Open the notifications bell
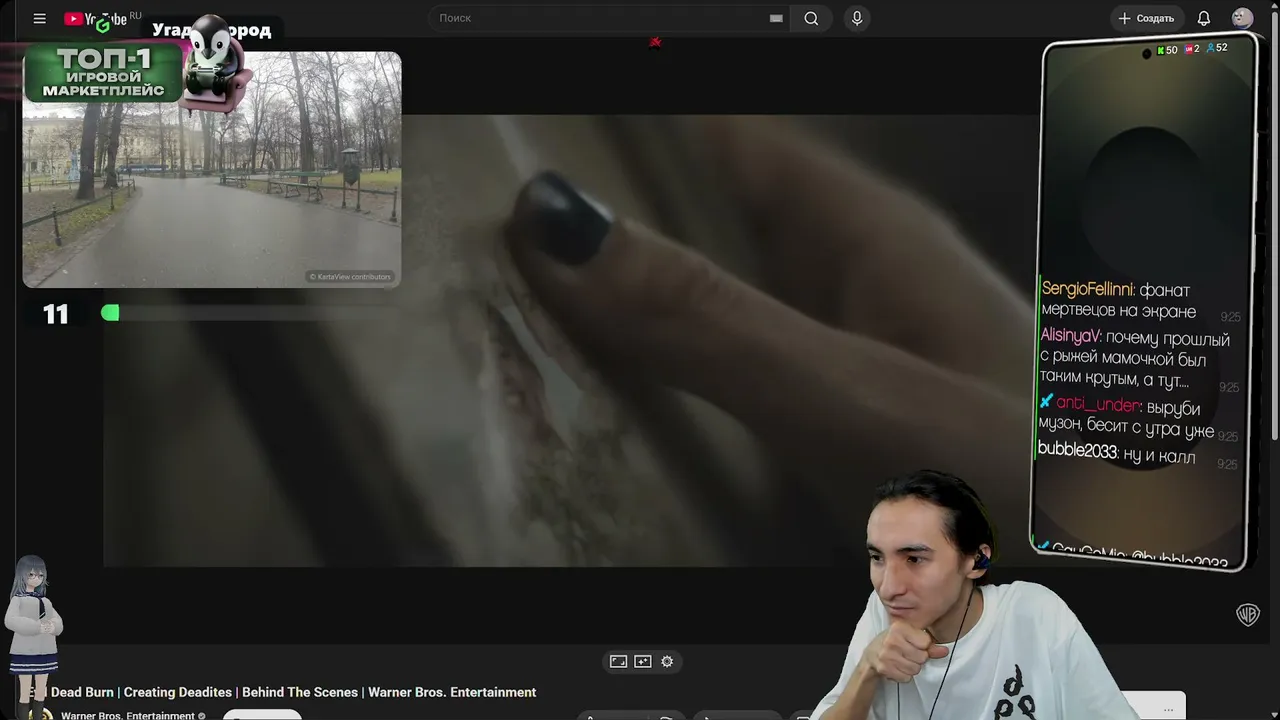The width and height of the screenshot is (1280, 720). 1204,18
